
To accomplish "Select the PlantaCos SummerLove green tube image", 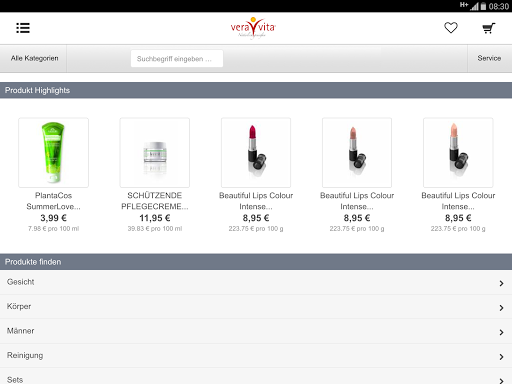I will coord(53,152).
